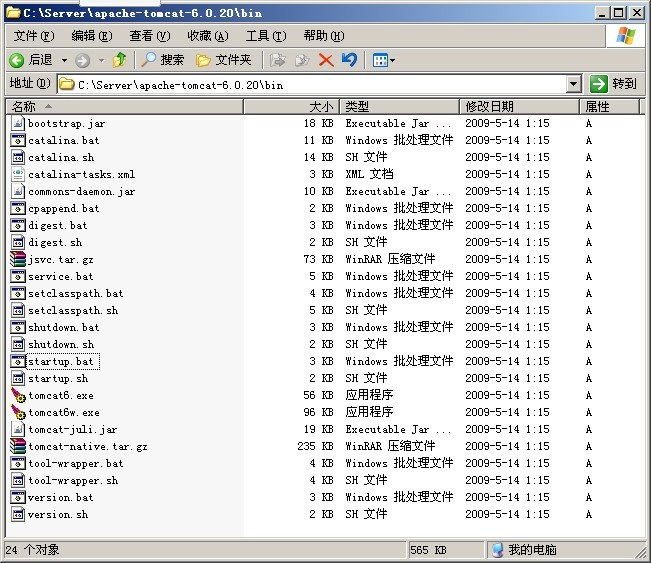This screenshot has height=563, width=651.
Task: Select the shutdown.sh icon
Action: (x=17, y=344)
